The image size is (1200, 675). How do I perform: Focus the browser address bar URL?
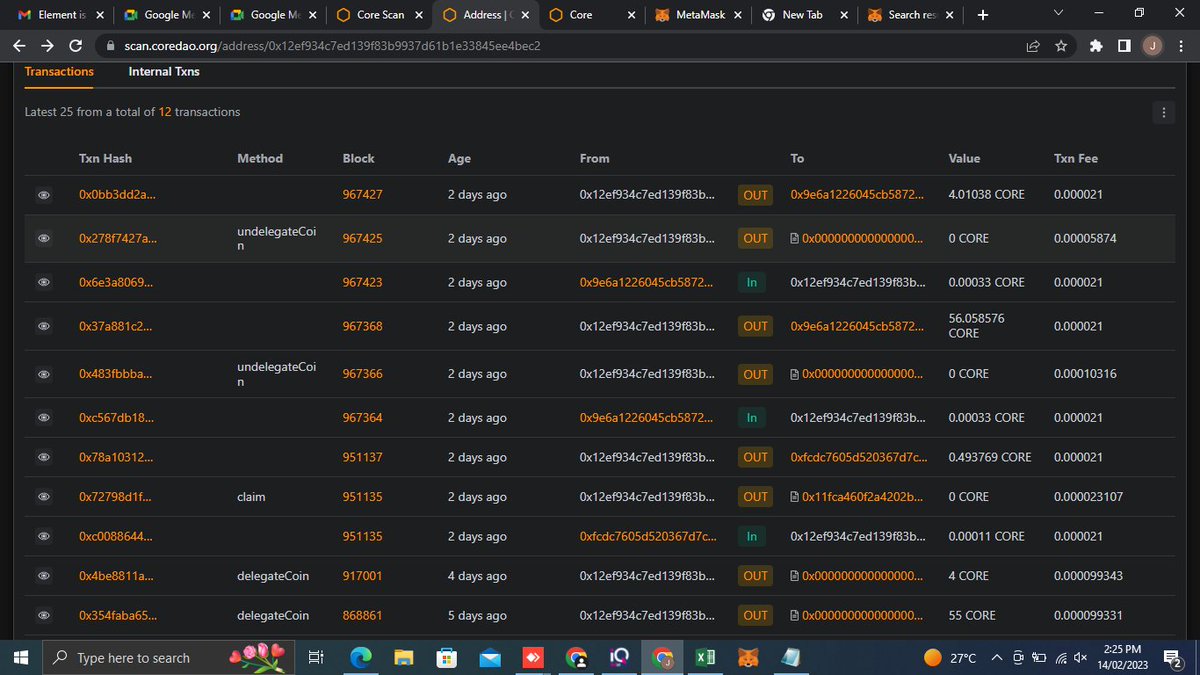pos(333,46)
